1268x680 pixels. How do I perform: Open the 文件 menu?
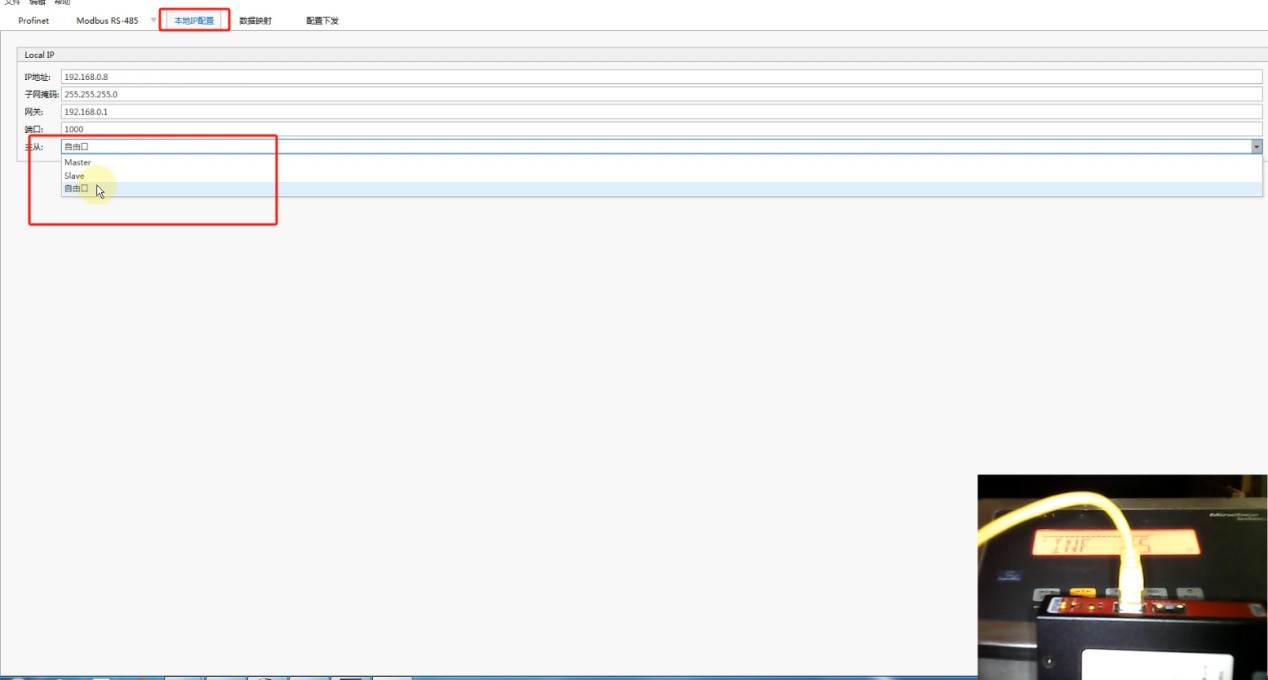(x=12, y=2)
